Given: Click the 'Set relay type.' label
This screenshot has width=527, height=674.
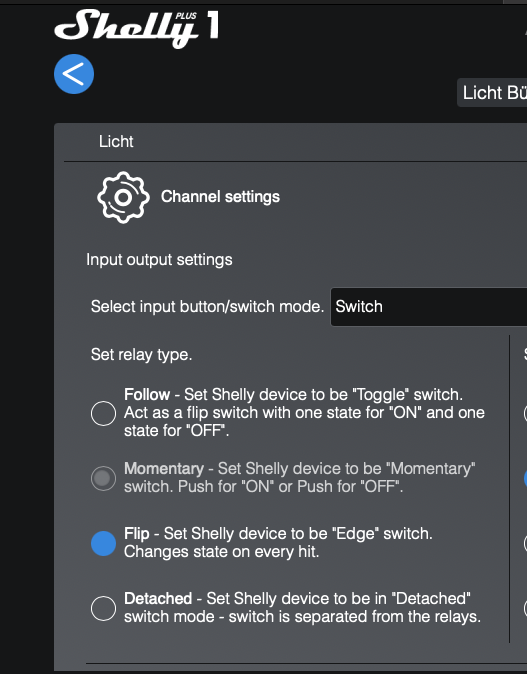Looking at the screenshot, I should tap(141, 355).
